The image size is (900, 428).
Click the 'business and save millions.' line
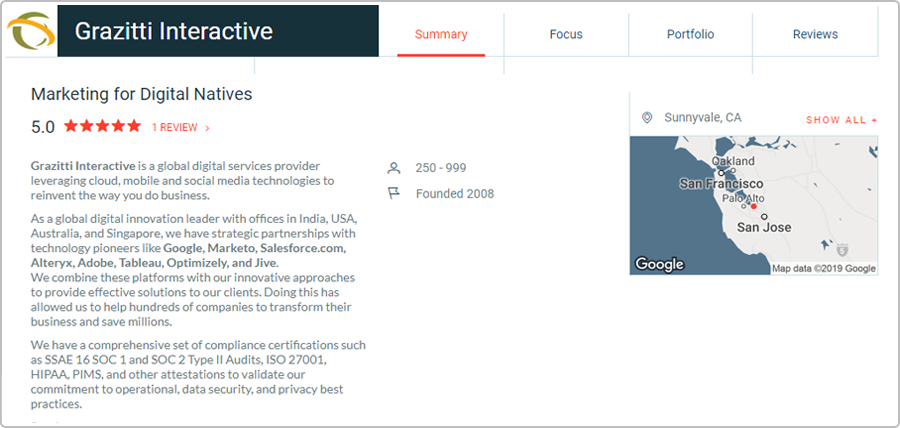coord(102,322)
